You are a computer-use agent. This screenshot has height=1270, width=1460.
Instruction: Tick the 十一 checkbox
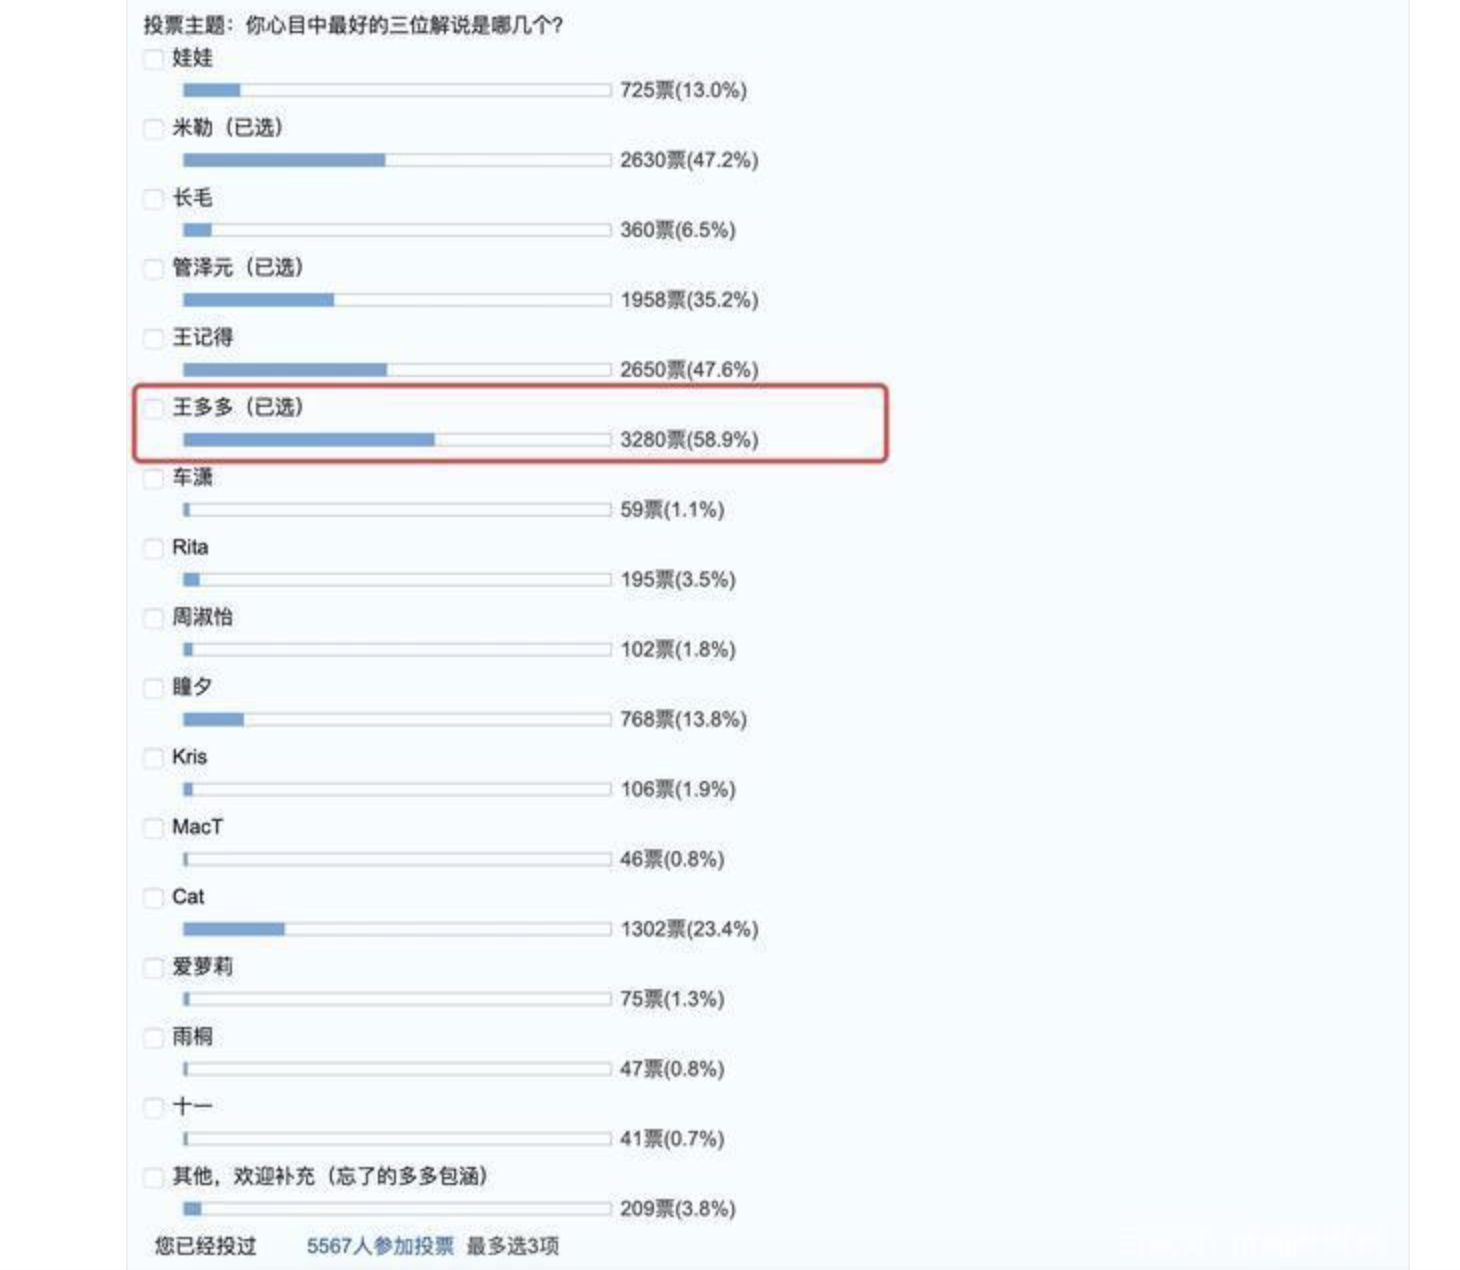153,1109
